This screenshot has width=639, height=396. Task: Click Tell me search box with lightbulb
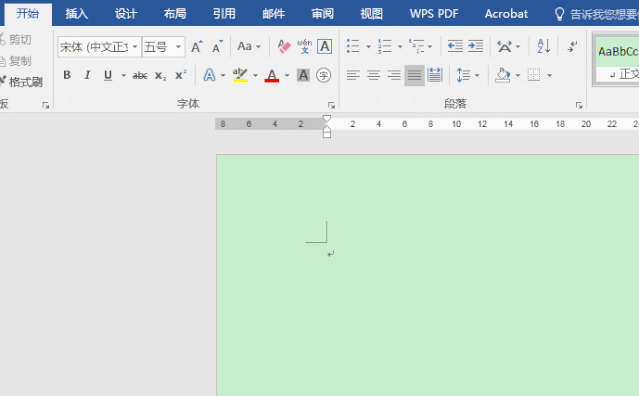[596, 14]
